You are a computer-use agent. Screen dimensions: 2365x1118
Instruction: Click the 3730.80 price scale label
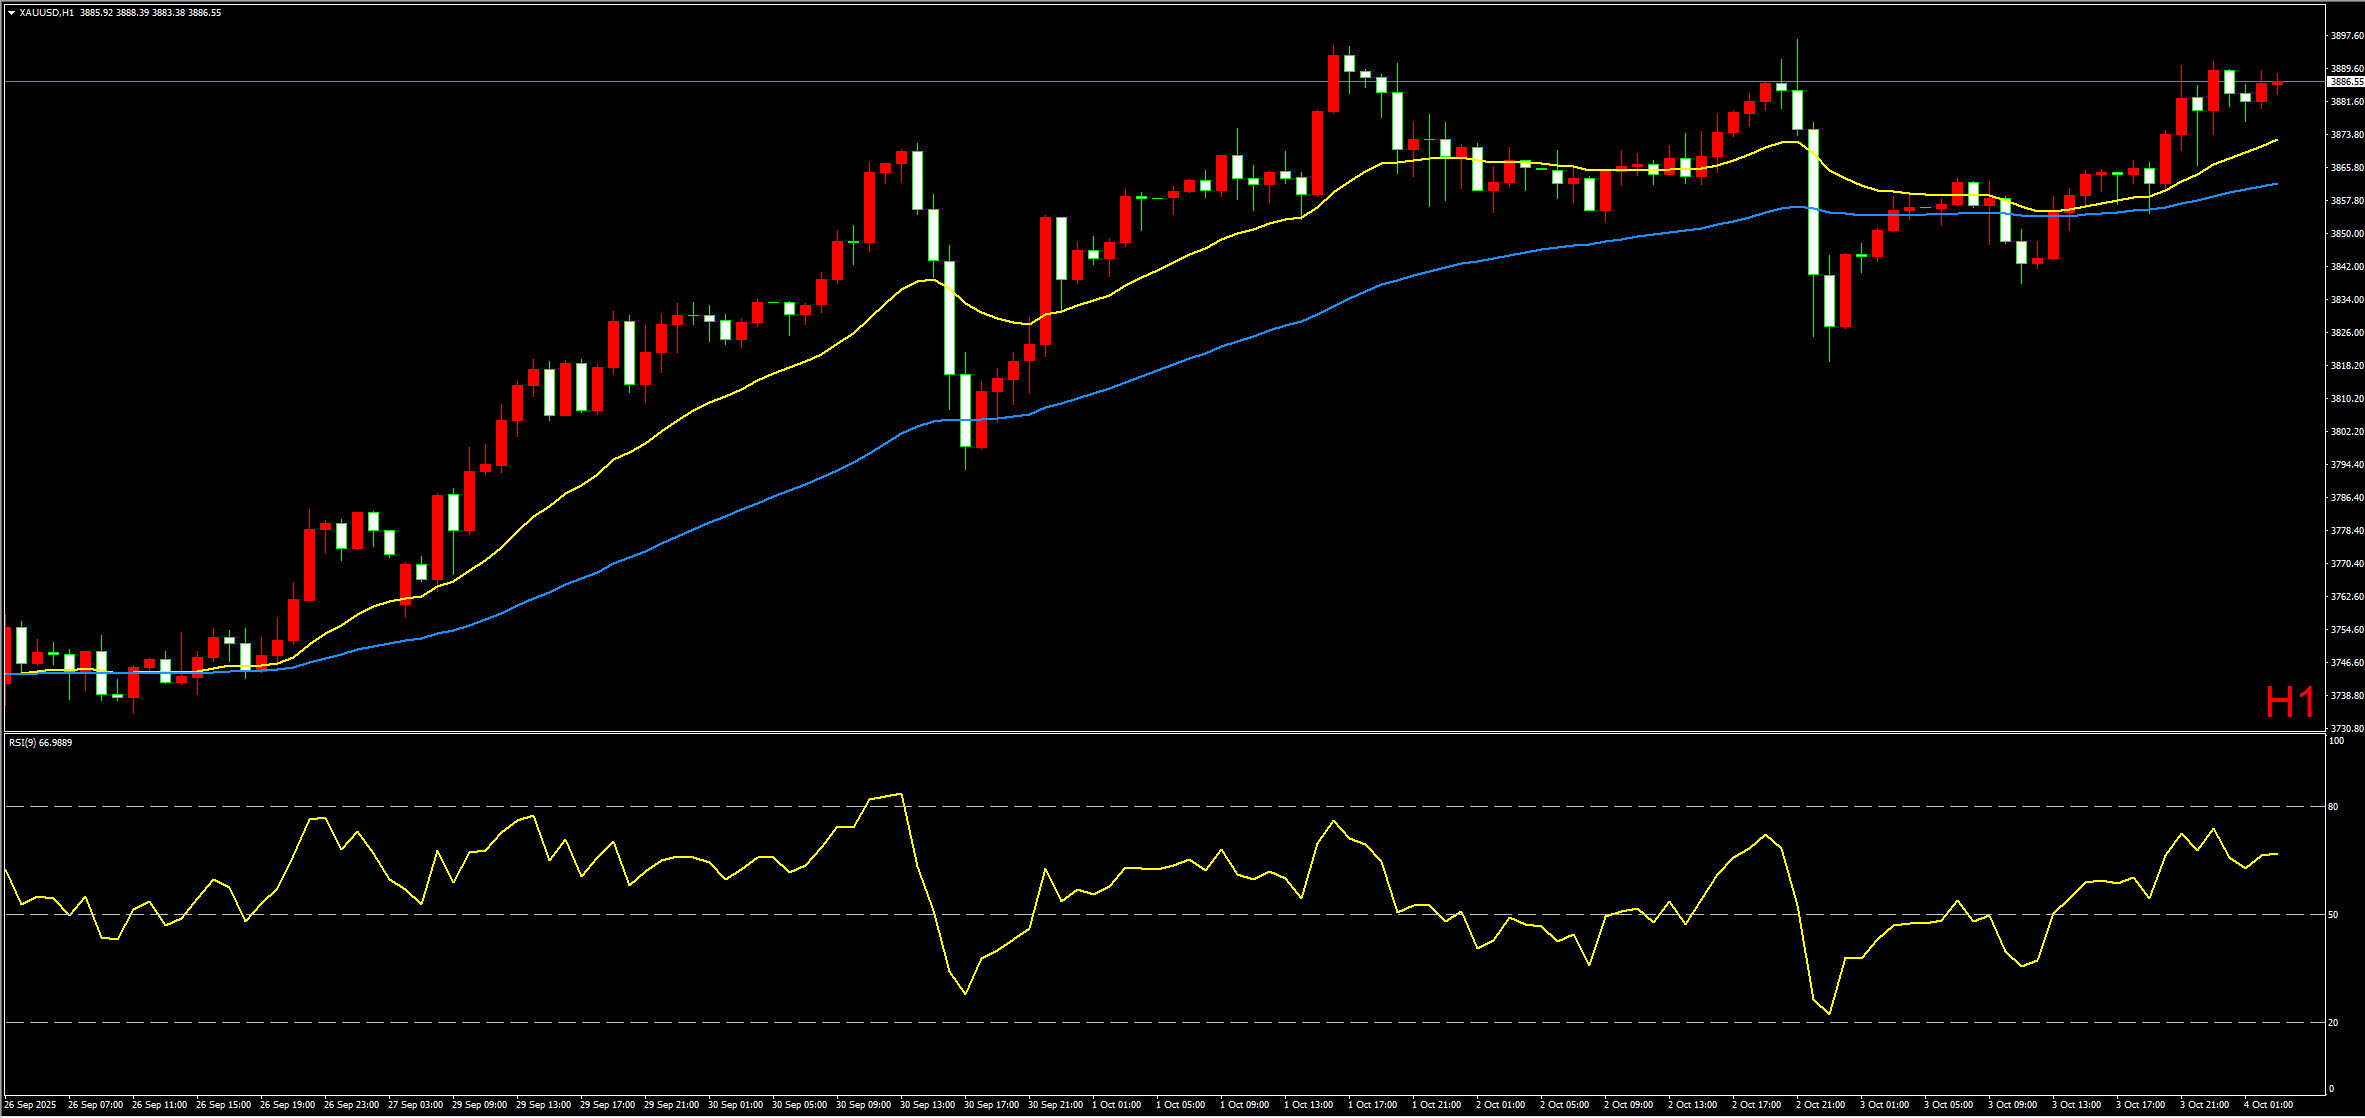2346,729
